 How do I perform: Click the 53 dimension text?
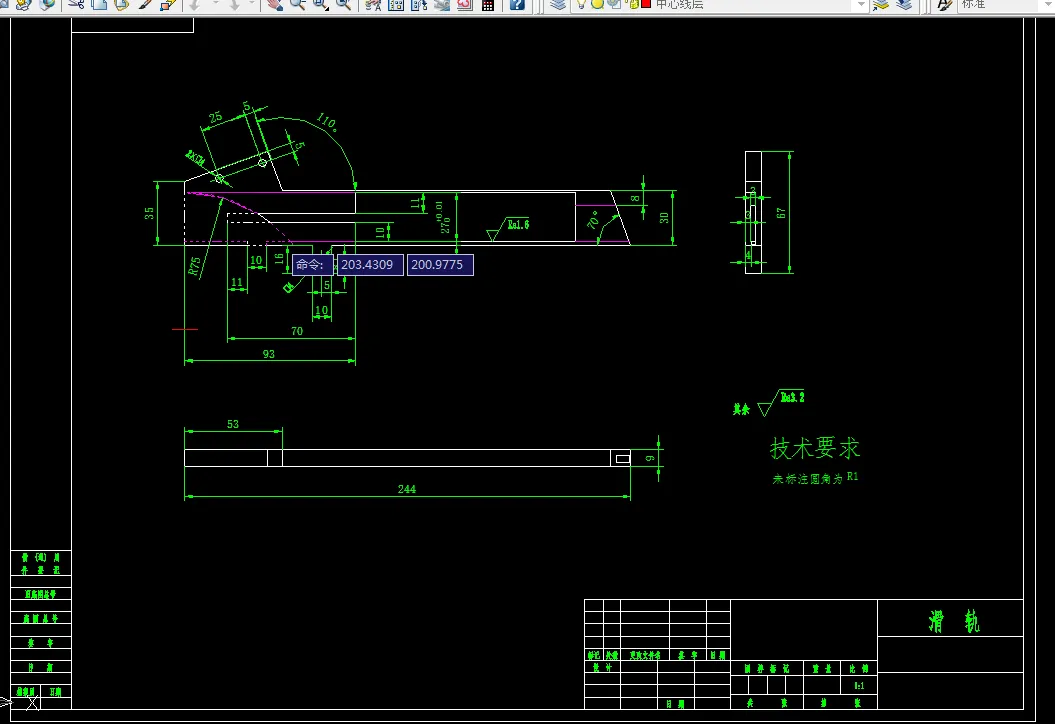pyautogui.click(x=233, y=424)
